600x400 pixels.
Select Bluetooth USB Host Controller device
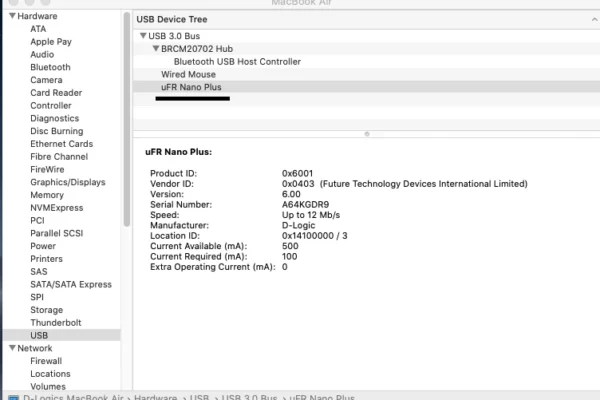(237, 62)
